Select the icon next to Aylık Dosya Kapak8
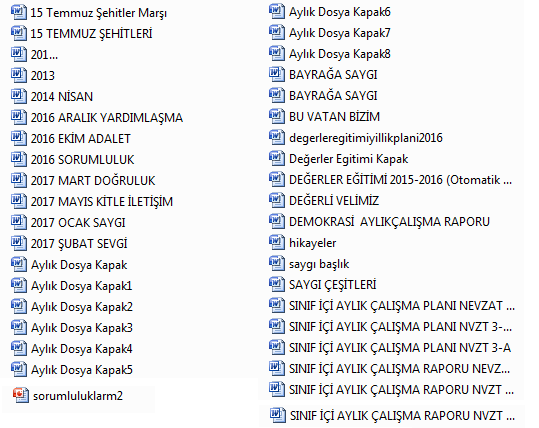539x428 pixels. point(277,54)
